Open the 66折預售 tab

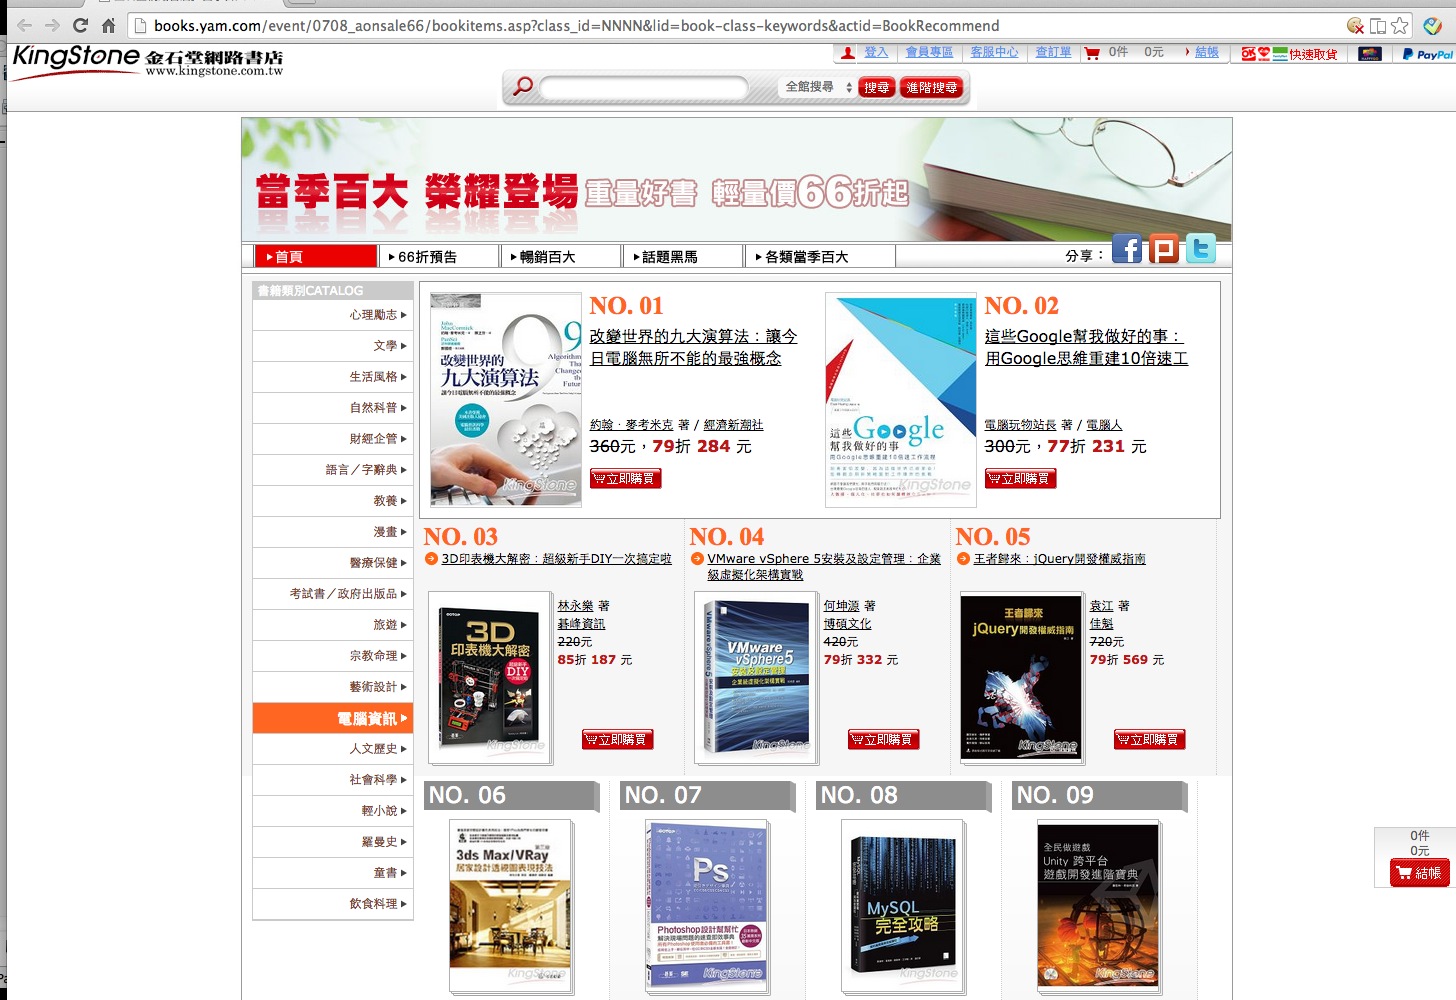tap(438, 256)
